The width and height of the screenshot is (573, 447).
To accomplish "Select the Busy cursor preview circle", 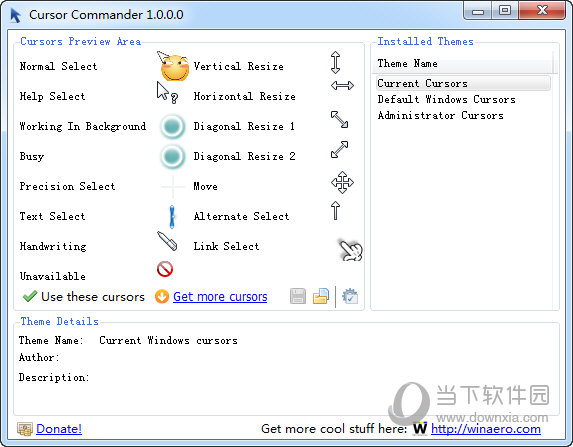I will [x=172, y=156].
